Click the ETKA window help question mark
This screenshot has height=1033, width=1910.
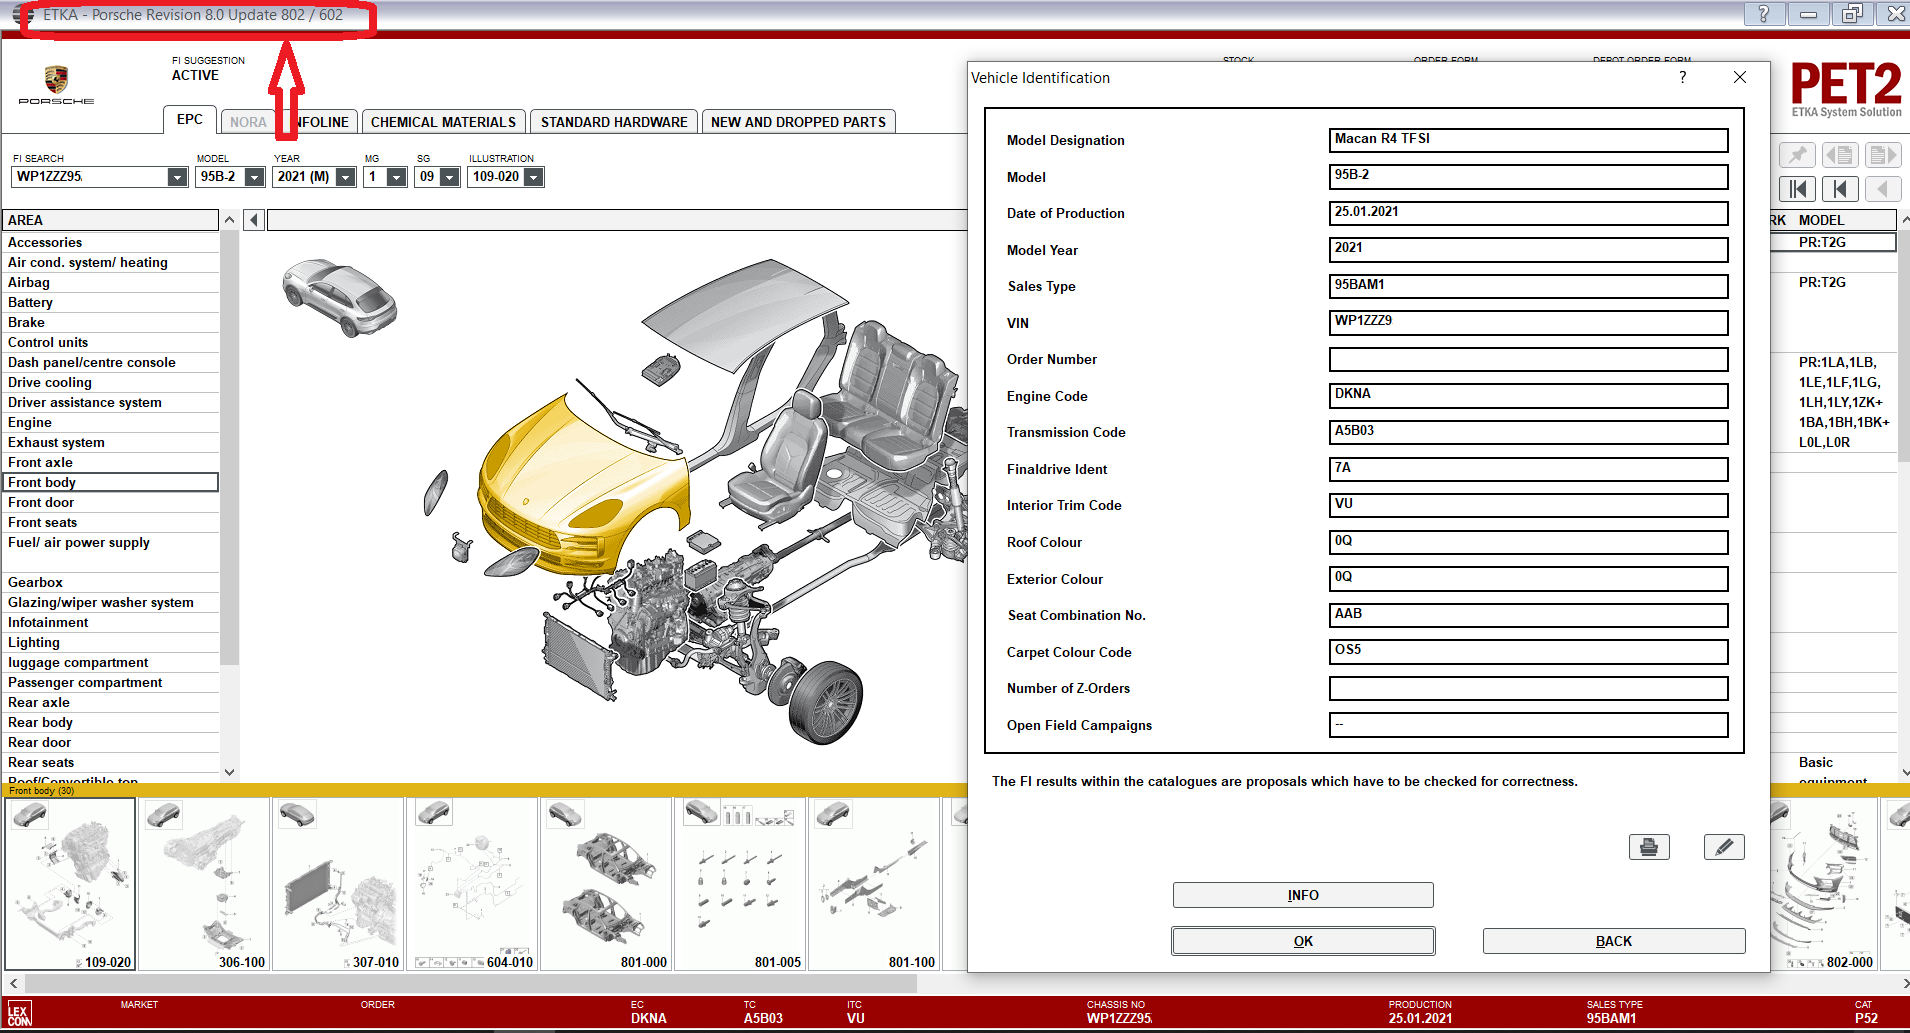point(1763,13)
